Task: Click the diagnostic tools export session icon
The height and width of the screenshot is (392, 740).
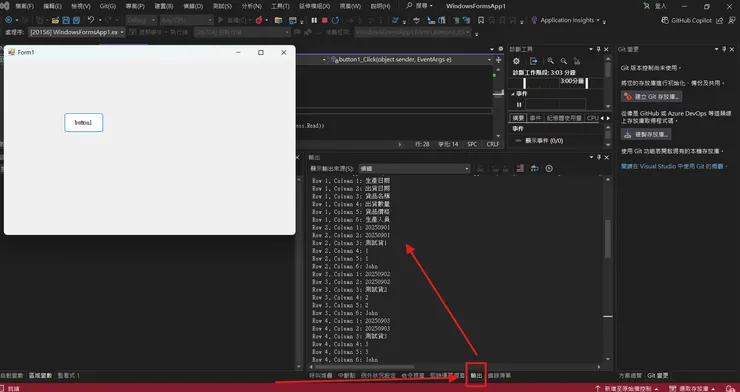Action: pos(533,61)
